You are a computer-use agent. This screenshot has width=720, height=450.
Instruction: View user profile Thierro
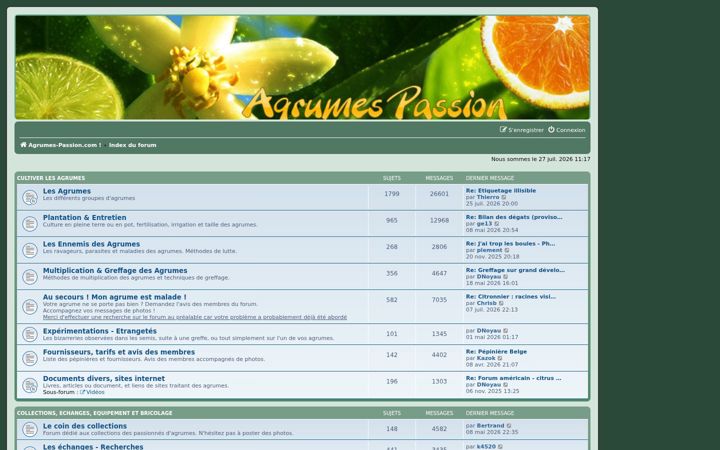coord(488,197)
